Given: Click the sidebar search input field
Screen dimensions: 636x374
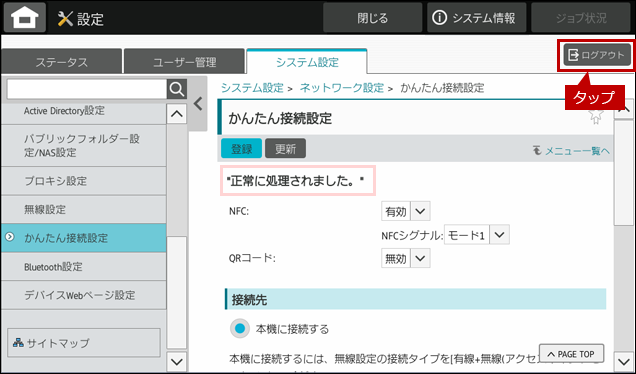Looking at the screenshot, I should click(87, 89).
